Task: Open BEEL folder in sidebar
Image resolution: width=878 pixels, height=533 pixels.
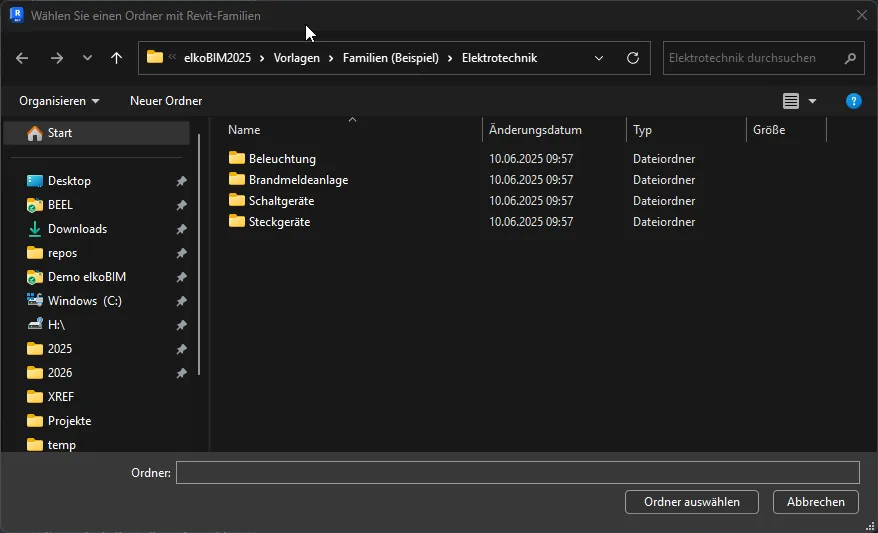Action: pyautogui.click(x=60, y=205)
